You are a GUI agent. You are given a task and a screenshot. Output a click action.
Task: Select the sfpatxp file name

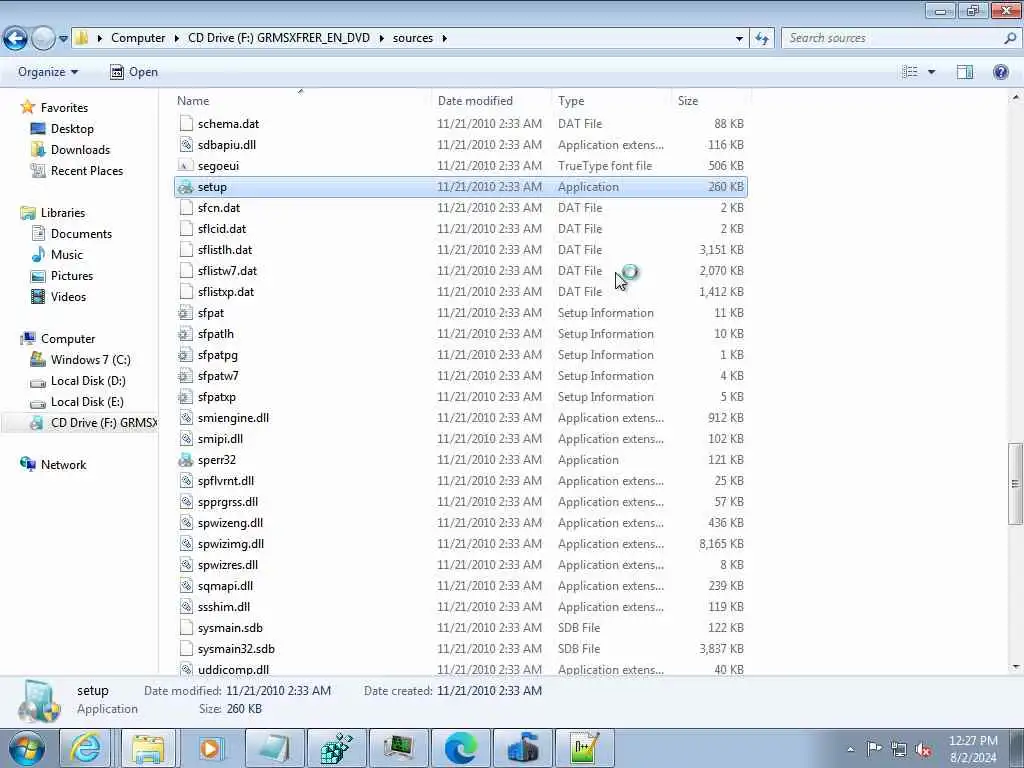point(217,396)
